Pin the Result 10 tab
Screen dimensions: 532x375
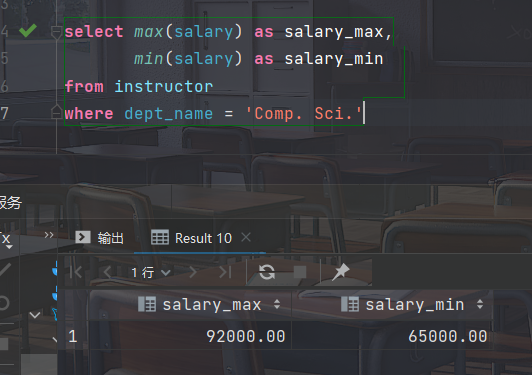[340, 272]
